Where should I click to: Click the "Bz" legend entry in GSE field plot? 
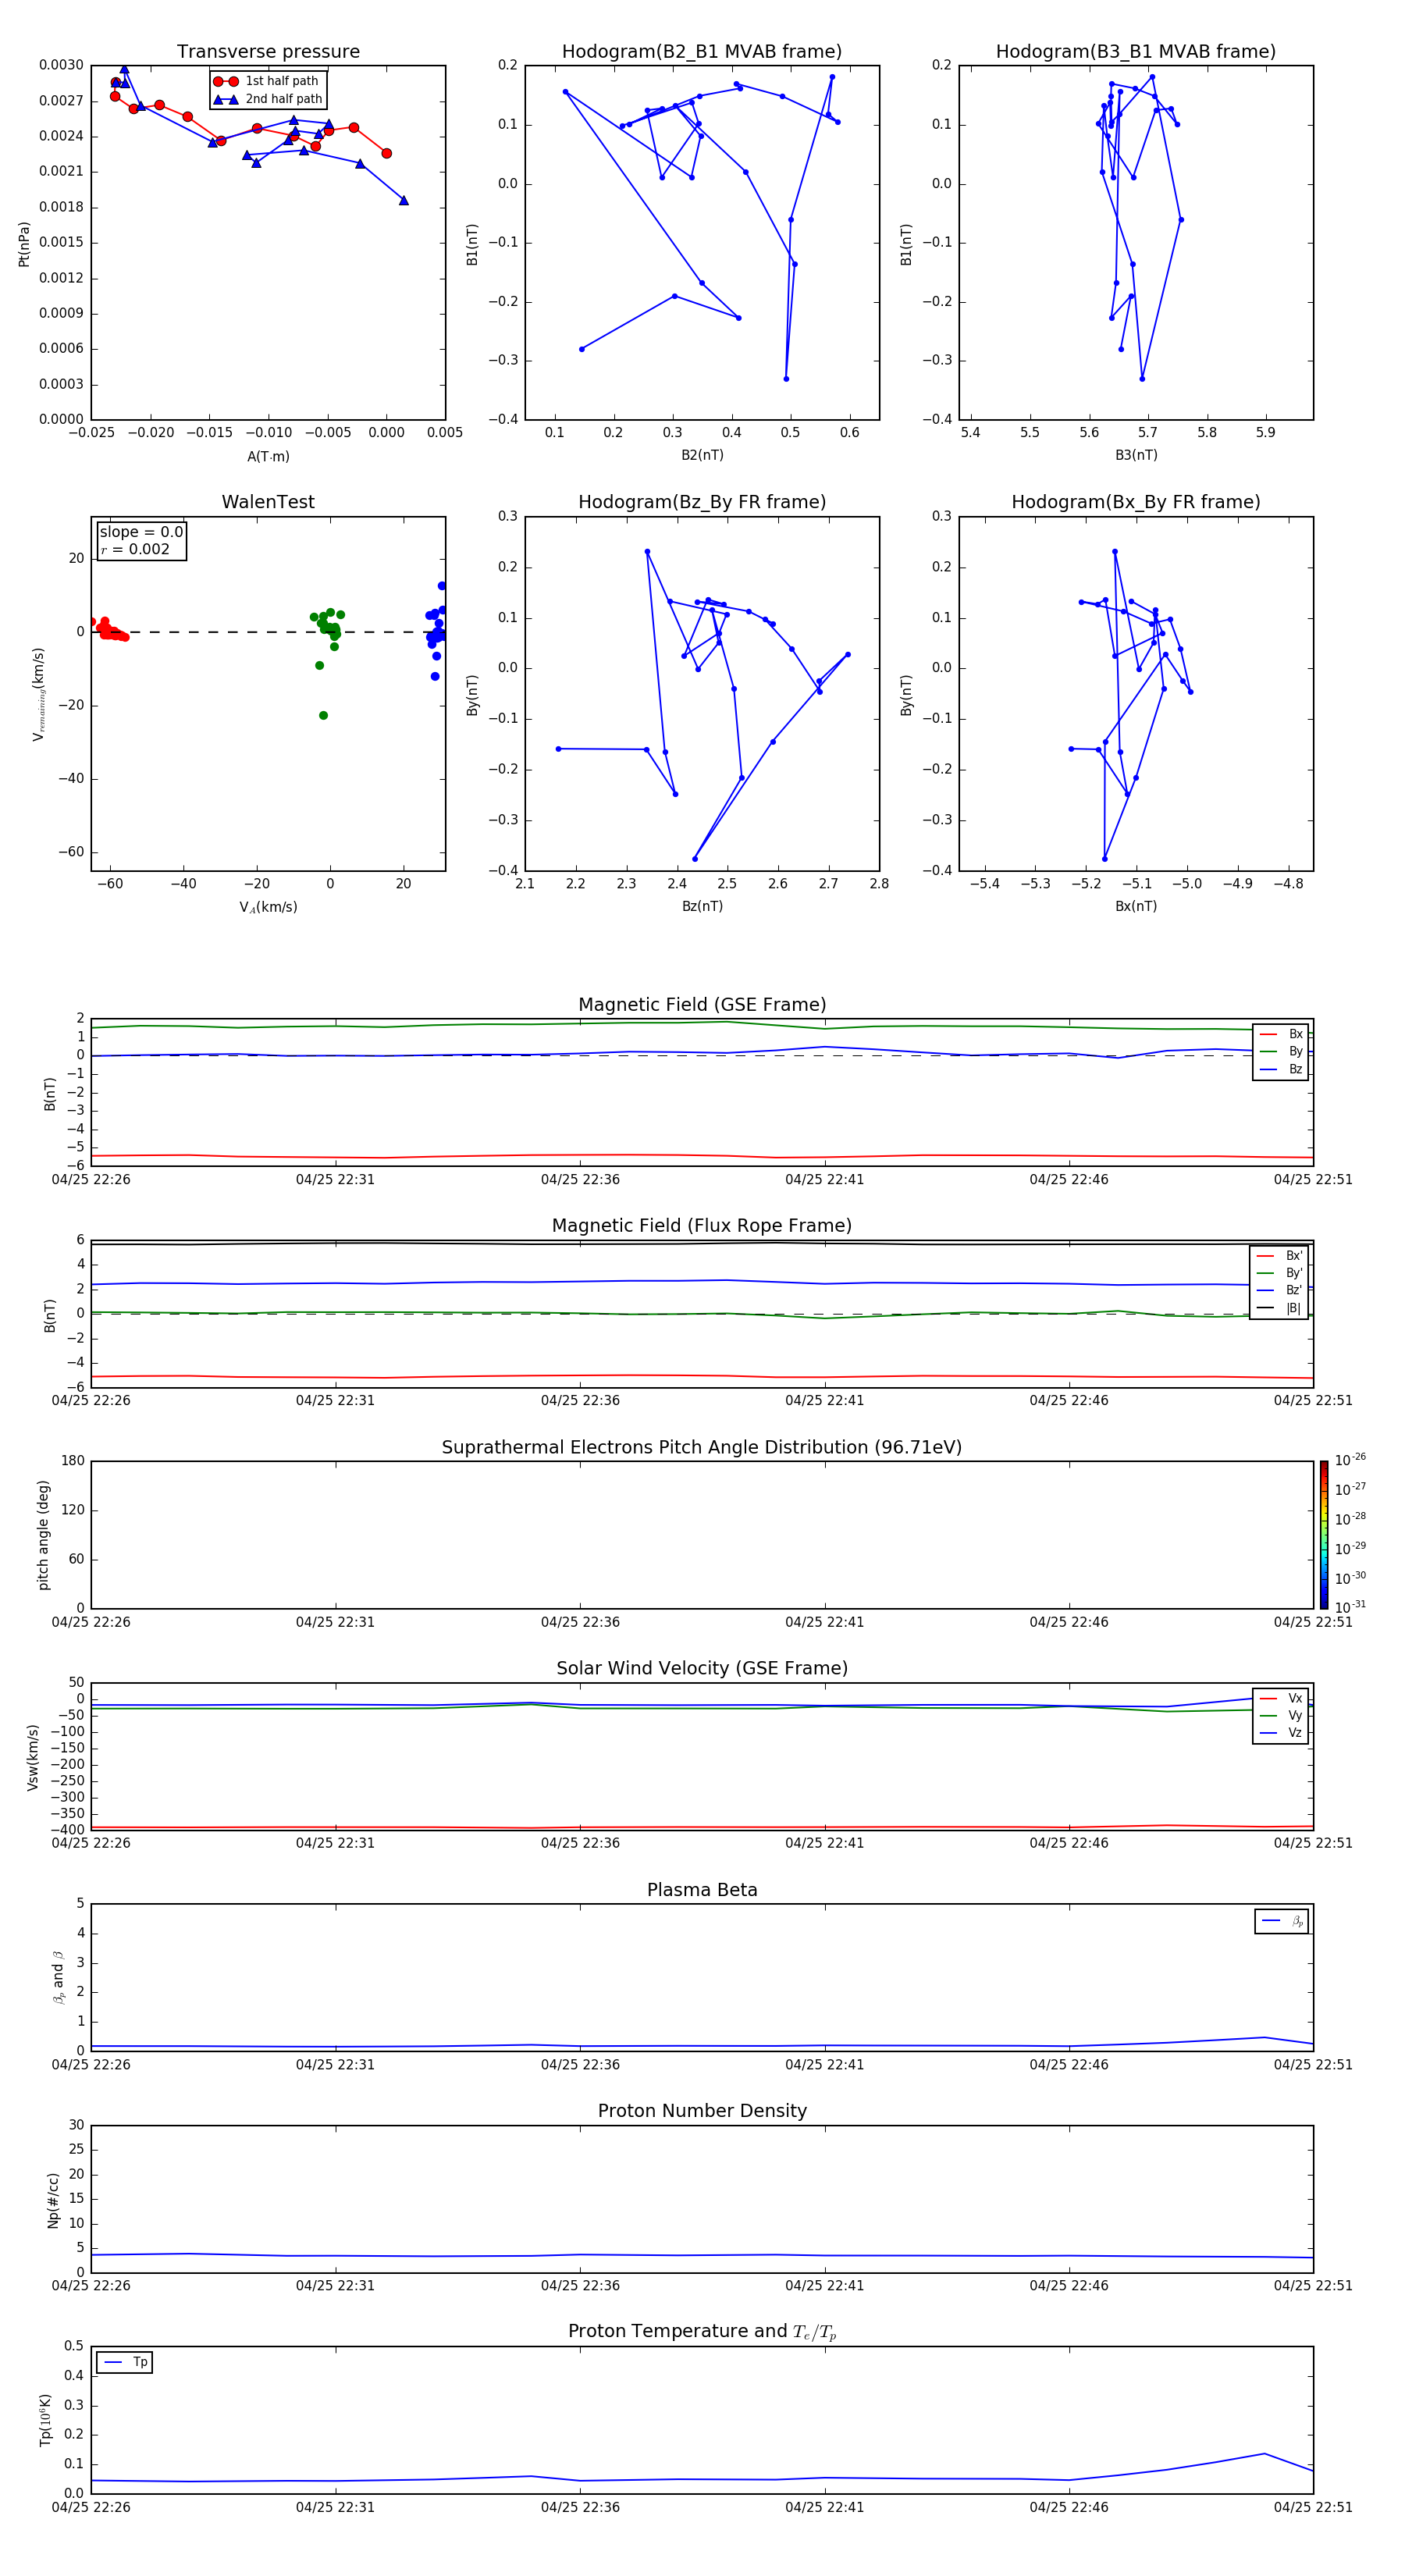1282,1069
